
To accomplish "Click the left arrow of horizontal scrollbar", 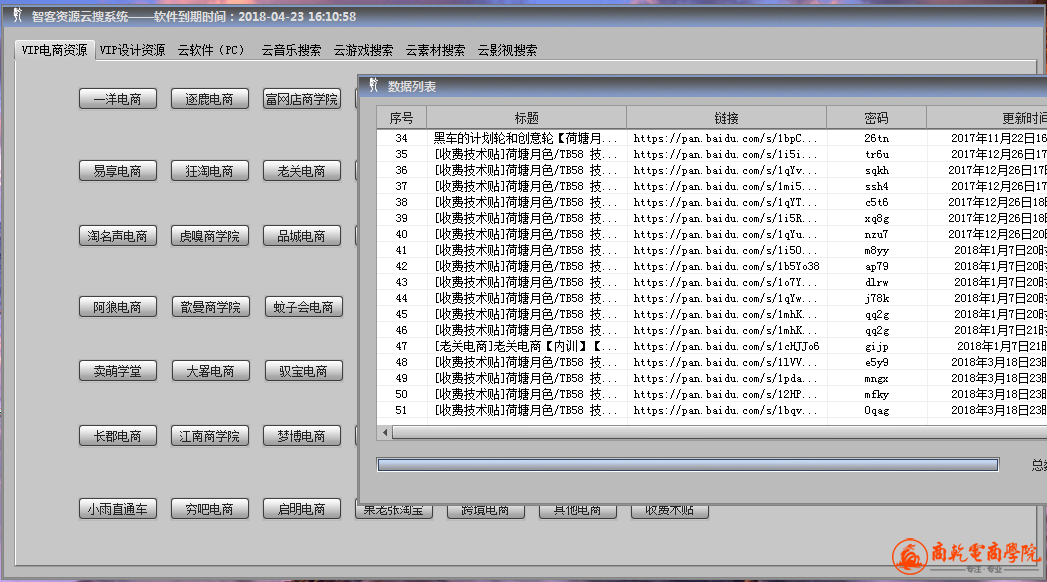I will point(385,432).
